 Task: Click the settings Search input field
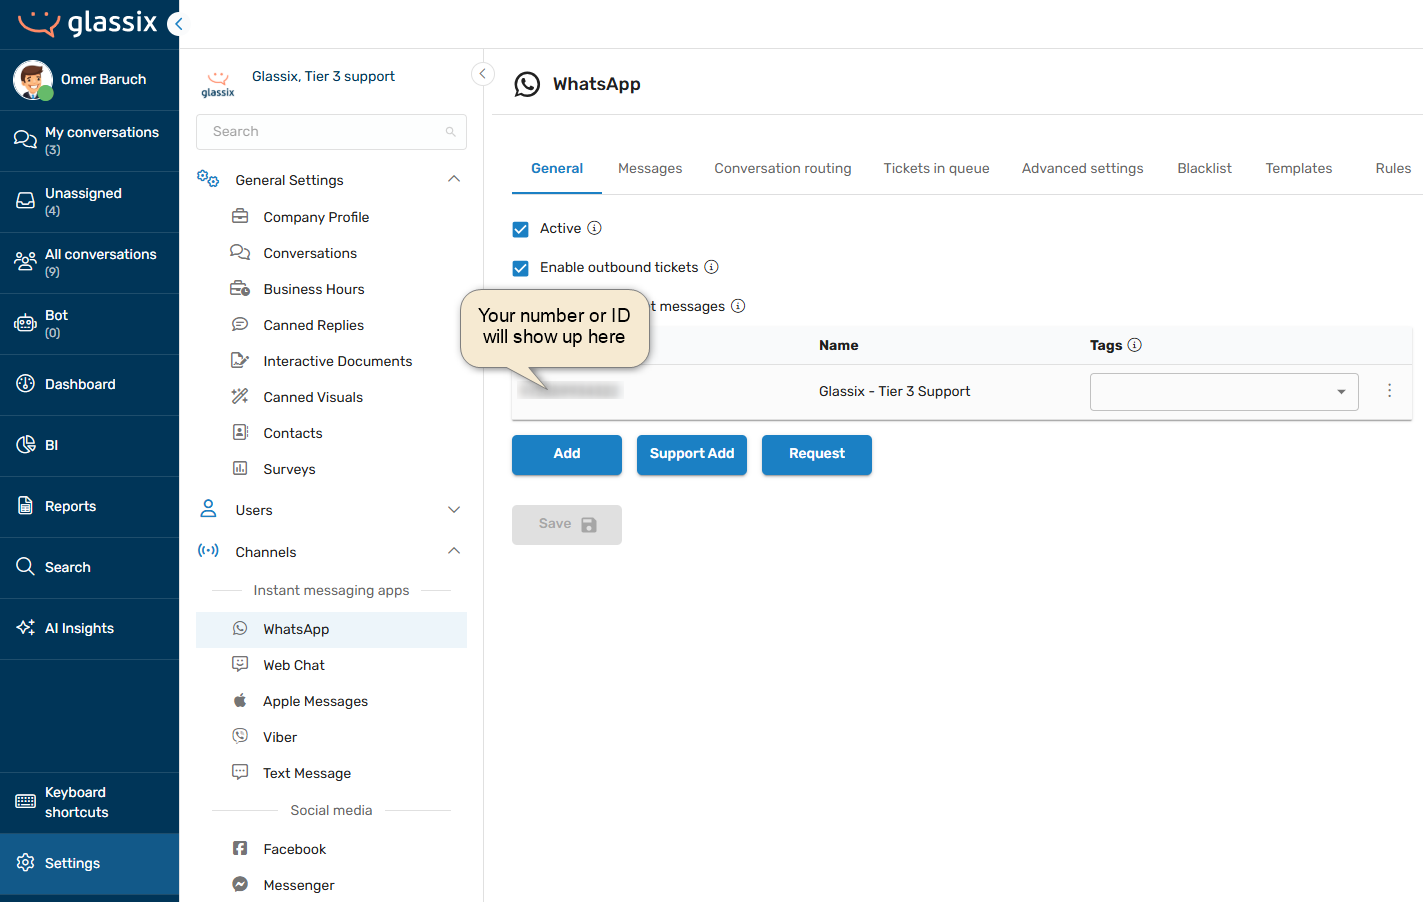pos(331,132)
